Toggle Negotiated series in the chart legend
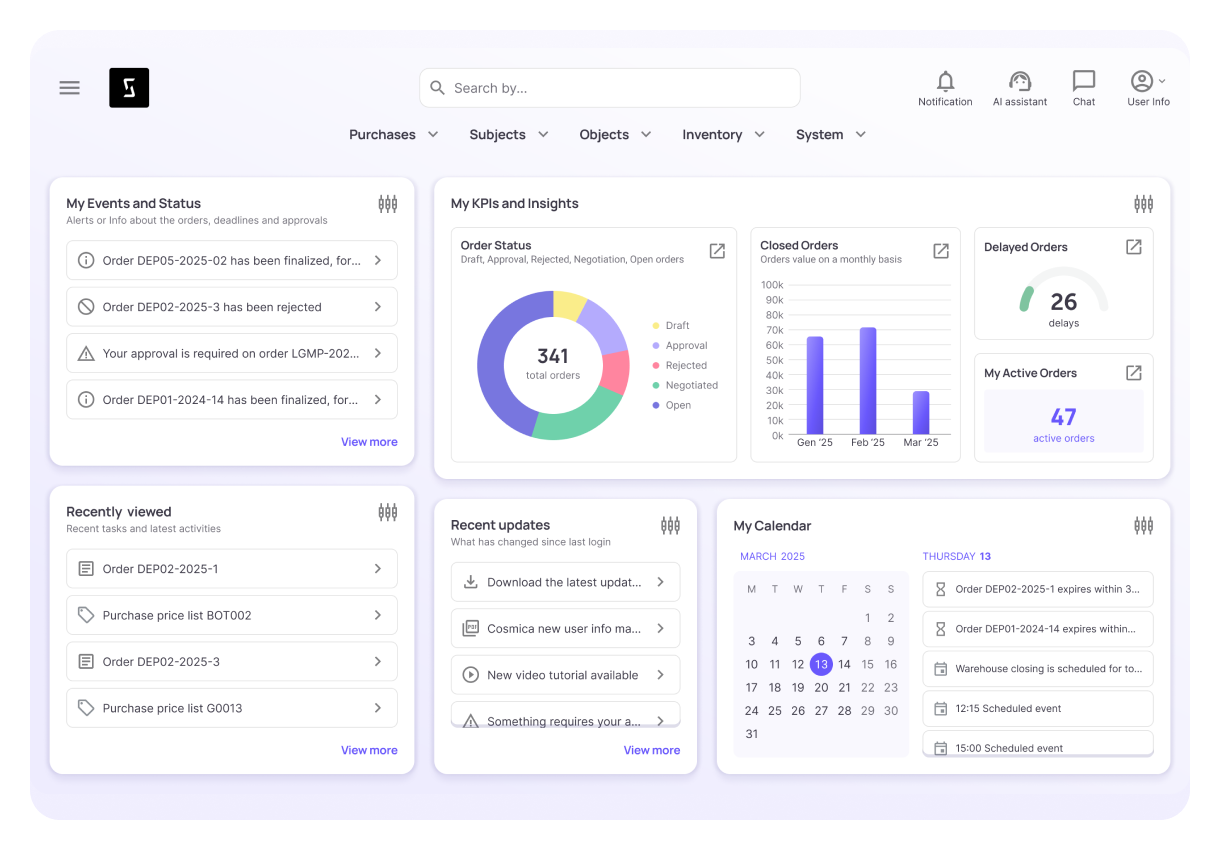Image resolution: width=1220 pixels, height=850 pixels. point(691,386)
